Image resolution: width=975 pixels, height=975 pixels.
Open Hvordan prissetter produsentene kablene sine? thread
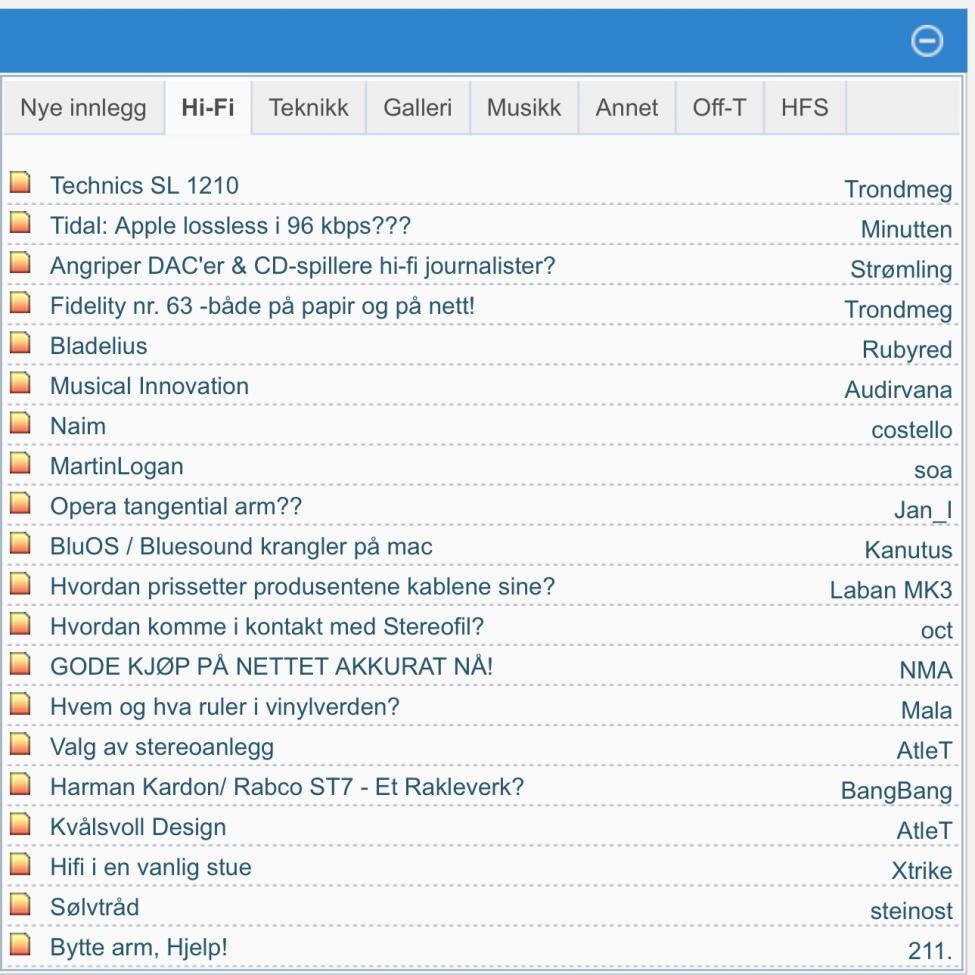pyautogui.click(x=302, y=586)
